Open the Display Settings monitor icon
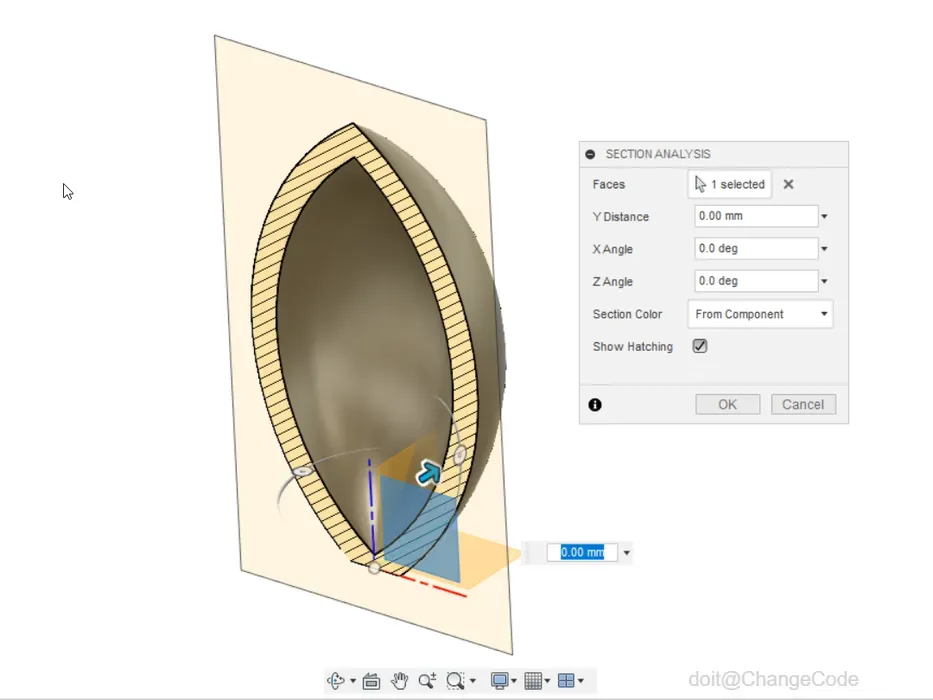 pyautogui.click(x=499, y=680)
